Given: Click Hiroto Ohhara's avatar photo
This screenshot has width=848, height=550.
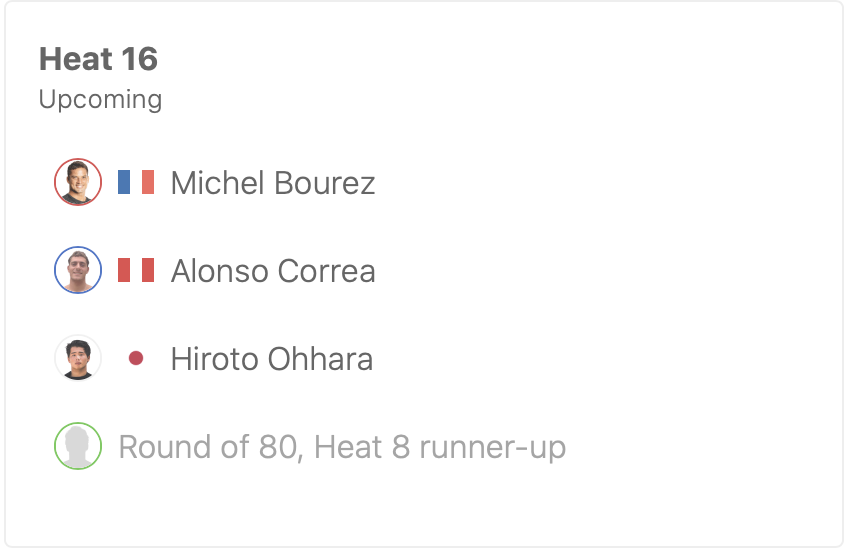Looking at the screenshot, I should (78, 358).
